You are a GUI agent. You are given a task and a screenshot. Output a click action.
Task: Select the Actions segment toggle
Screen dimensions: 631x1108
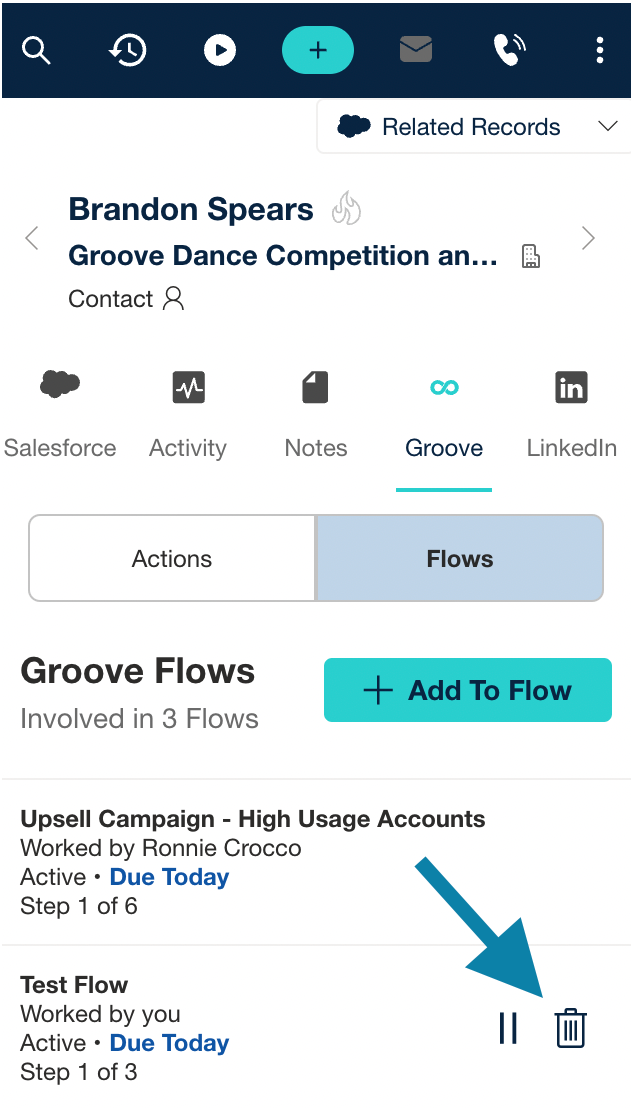tap(172, 558)
